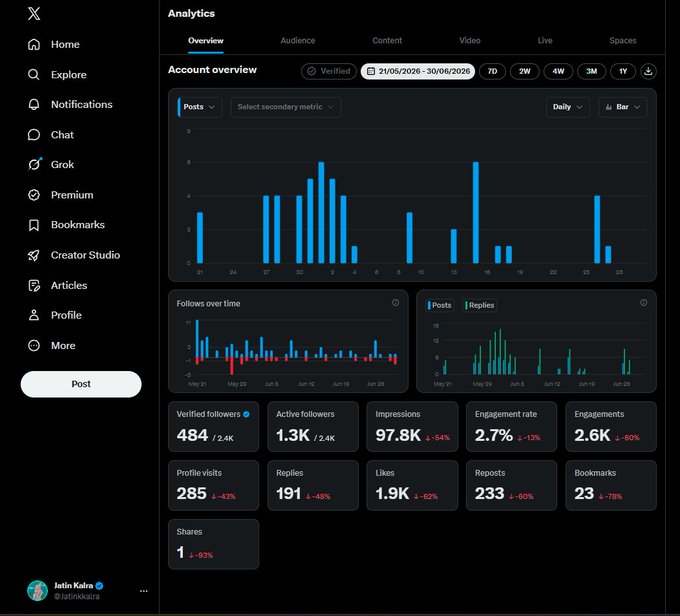The image size is (680, 616).
Task: Click calendar icon in date range
Action: 371,71
